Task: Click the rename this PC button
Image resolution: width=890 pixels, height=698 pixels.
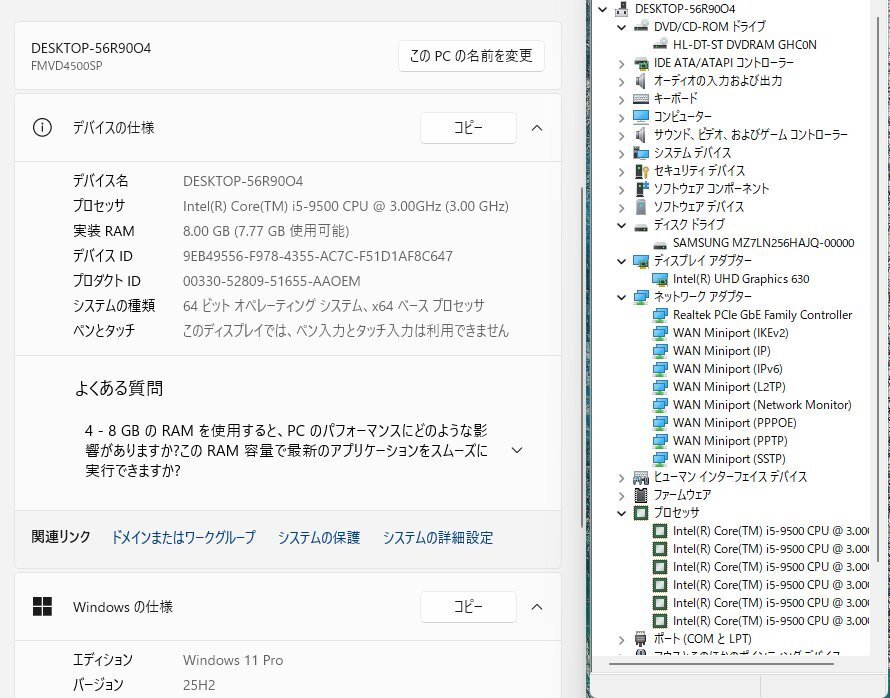Action: (x=471, y=56)
